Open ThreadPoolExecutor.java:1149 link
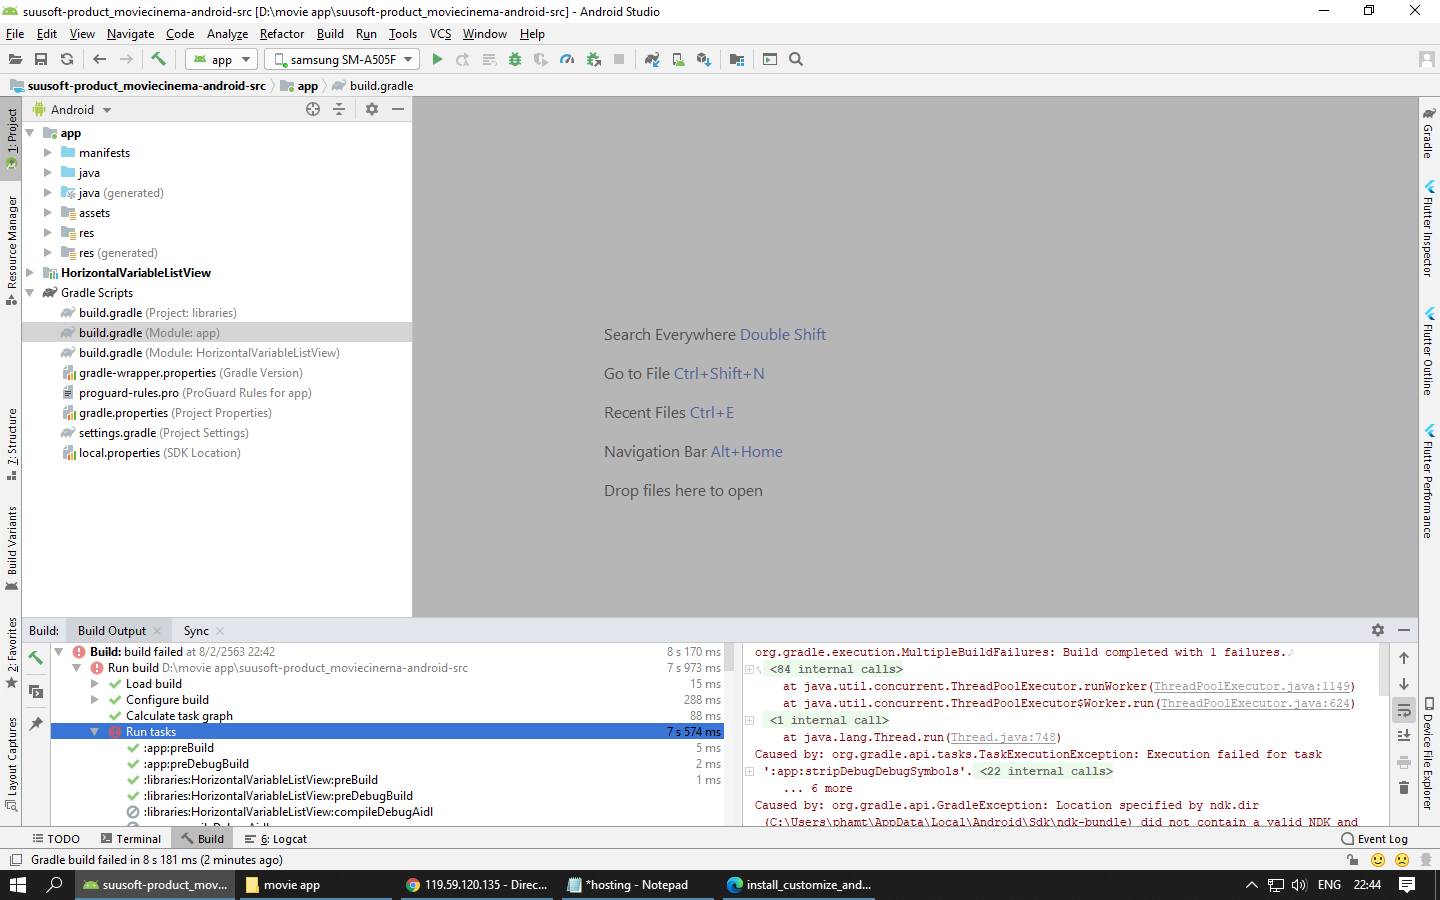 click(x=1251, y=686)
